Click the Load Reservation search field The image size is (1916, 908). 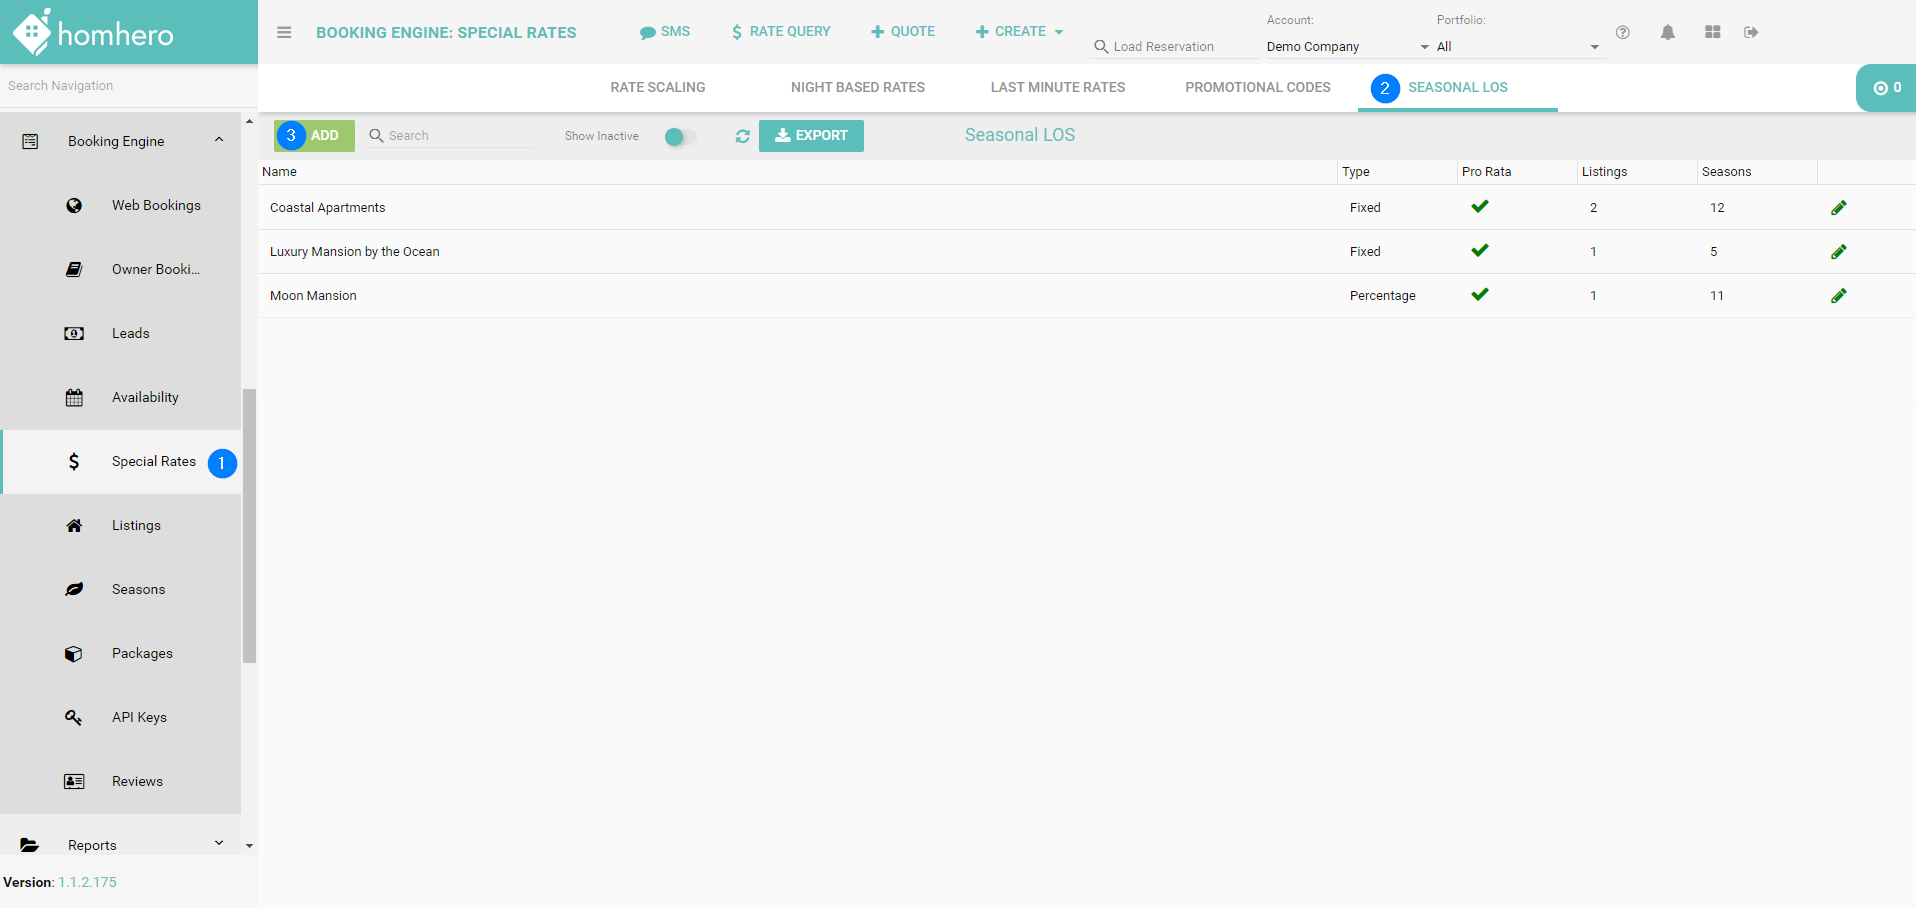(1175, 47)
